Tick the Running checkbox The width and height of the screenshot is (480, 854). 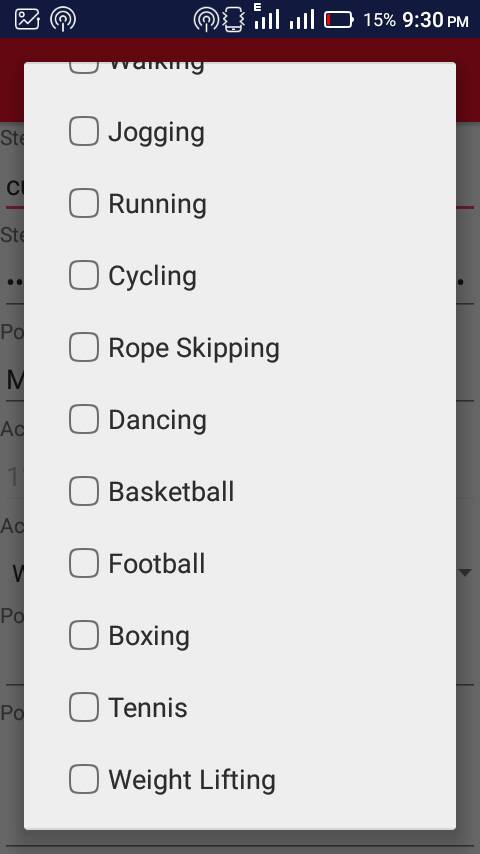click(x=84, y=203)
